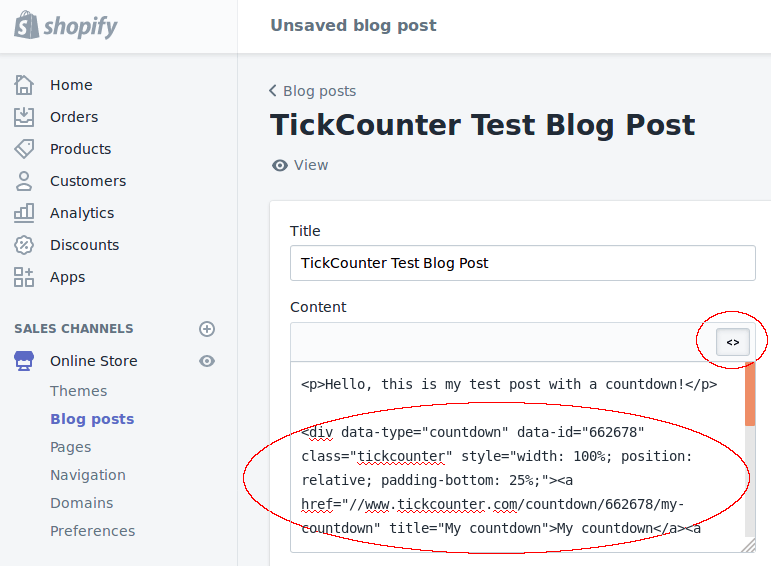
Task: Click the Online Store storefront icon
Action: [24, 361]
